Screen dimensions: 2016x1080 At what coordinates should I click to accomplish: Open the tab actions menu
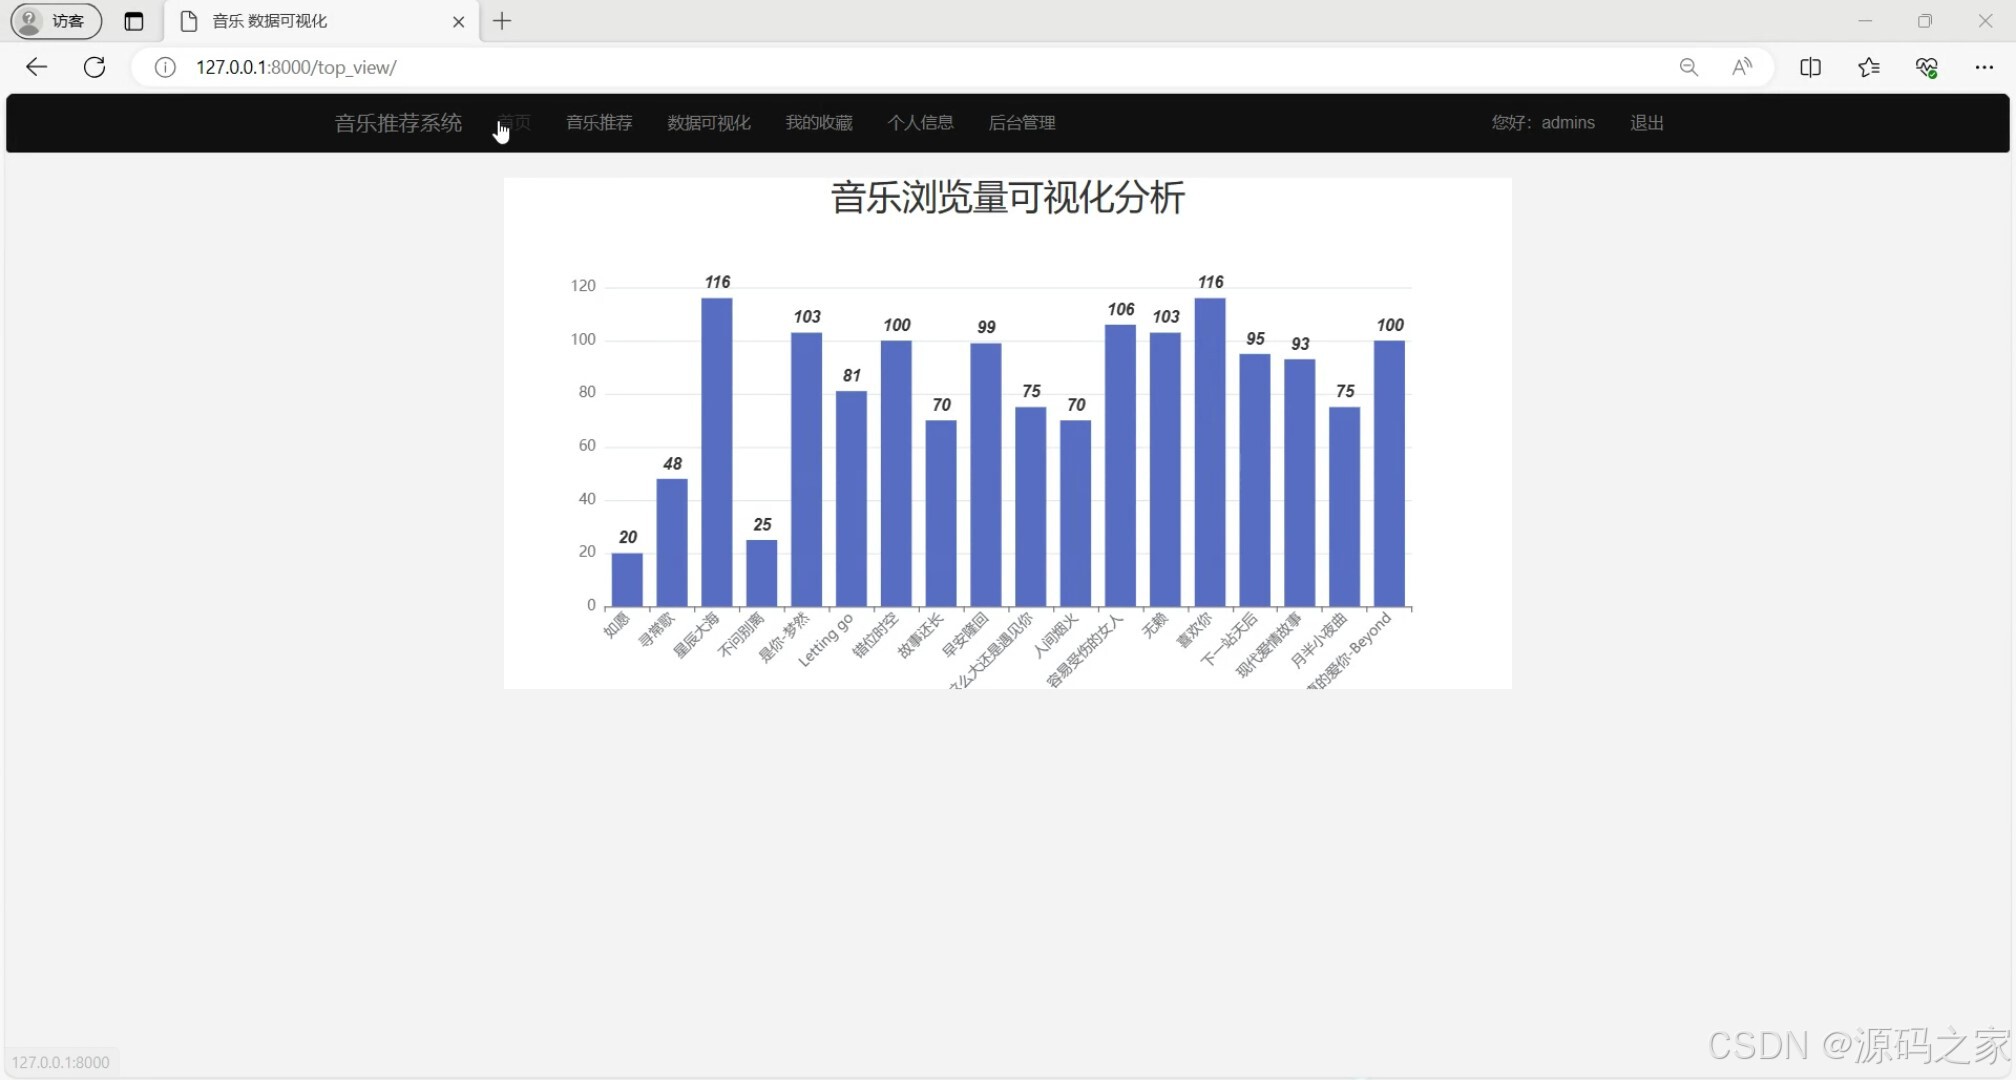point(134,21)
